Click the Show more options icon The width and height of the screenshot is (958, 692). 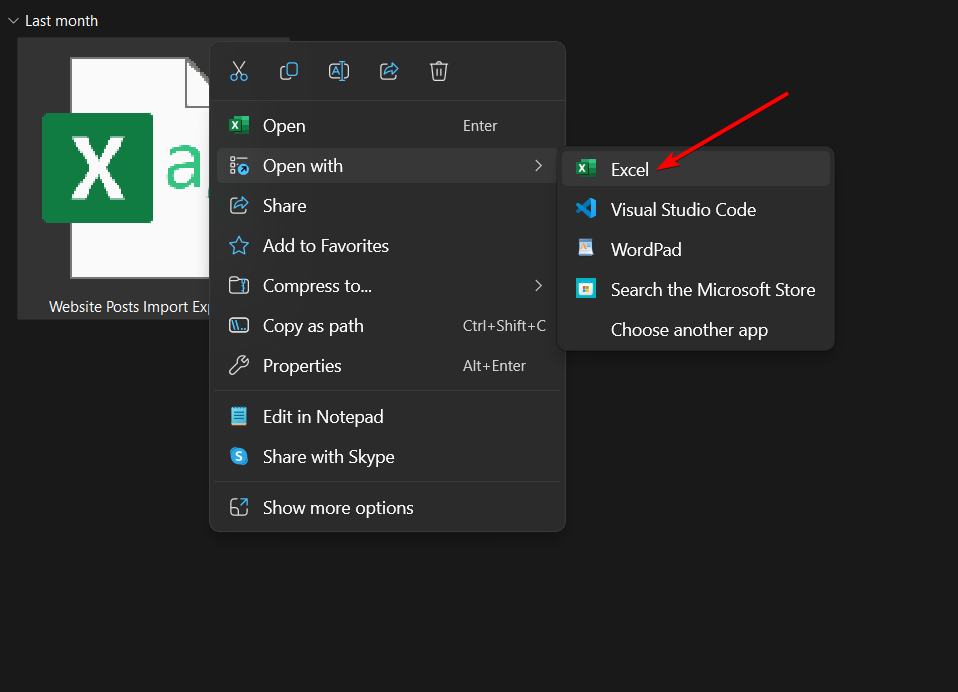pos(239,508)
